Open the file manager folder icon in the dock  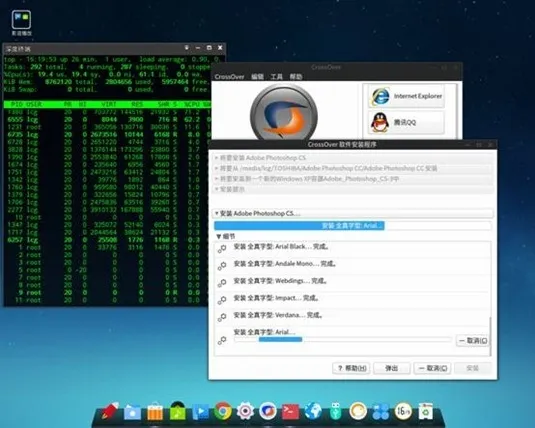click(132, 412)
